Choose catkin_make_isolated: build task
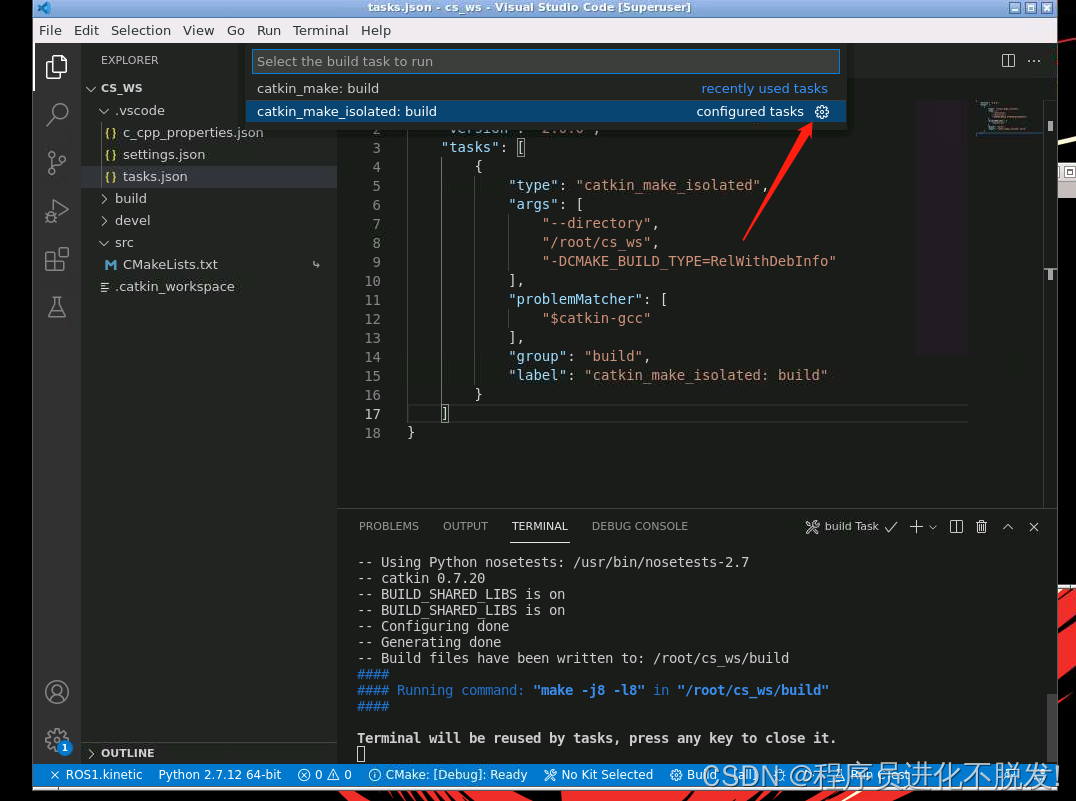1076x801 pixels. (546, 111)
